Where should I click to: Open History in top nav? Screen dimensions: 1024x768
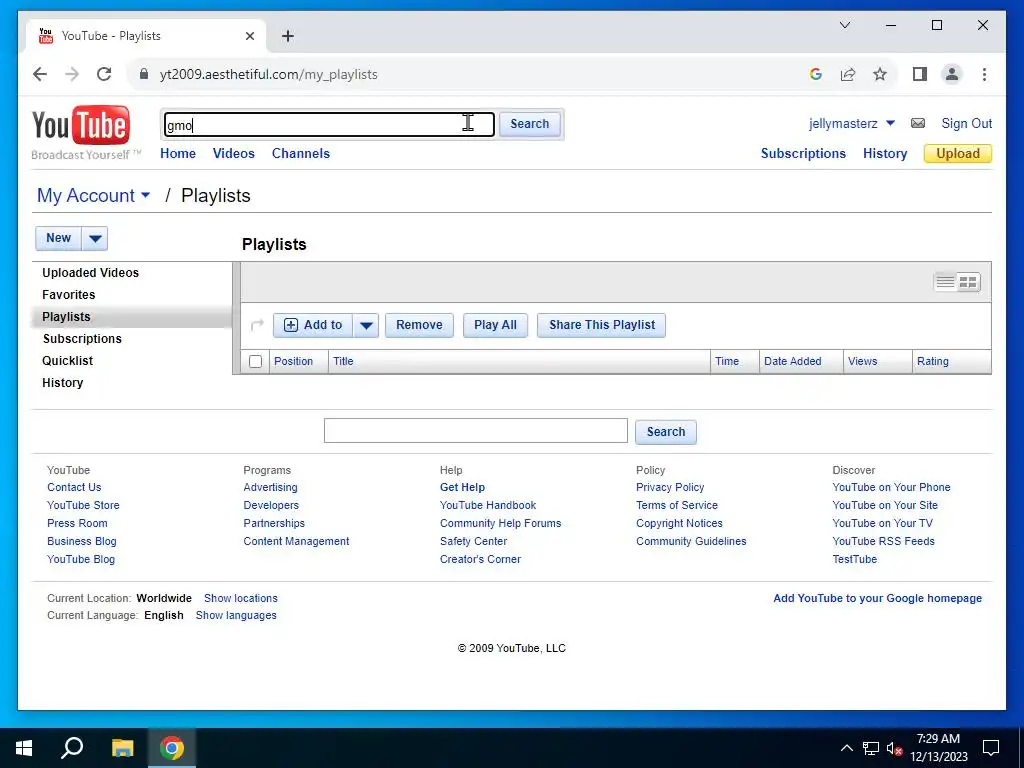pos(885,153)
